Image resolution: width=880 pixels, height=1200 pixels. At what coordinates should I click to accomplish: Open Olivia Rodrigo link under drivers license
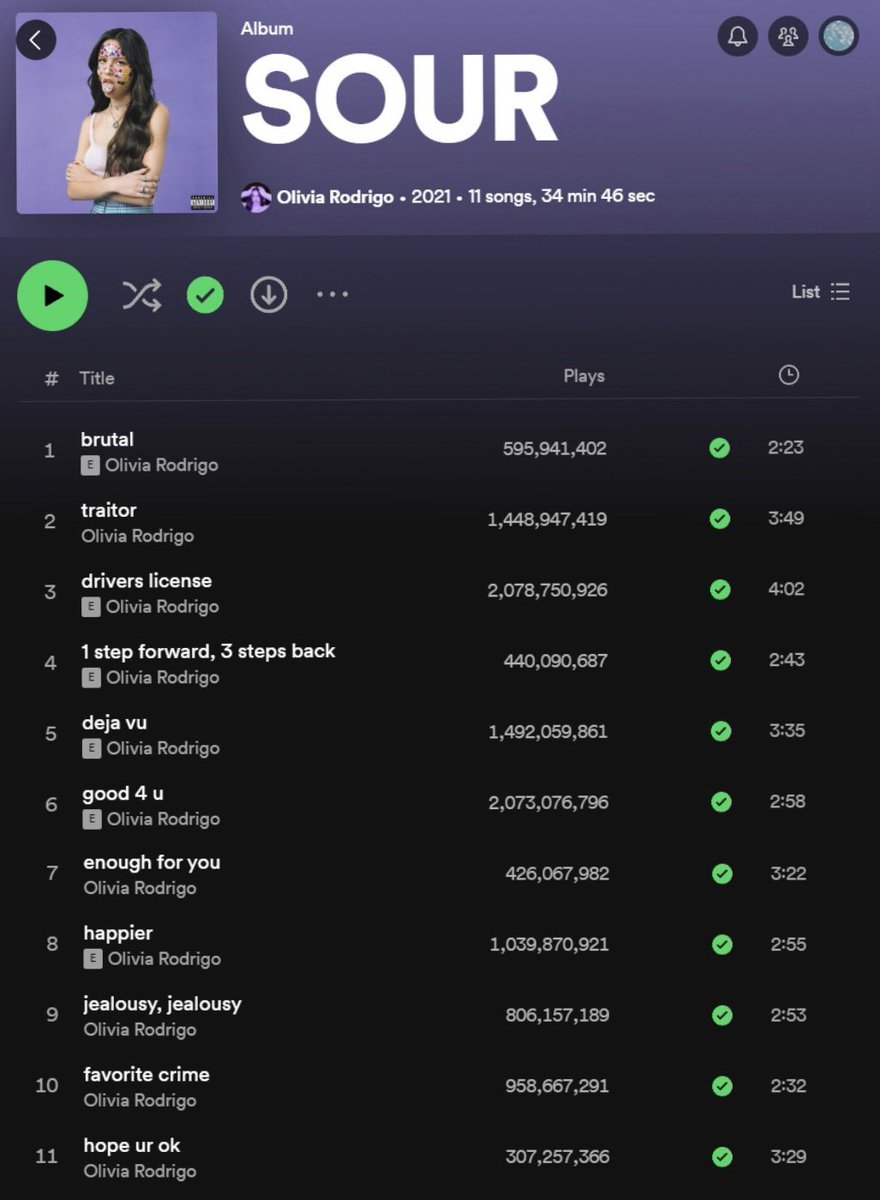(x=162, y=607)
